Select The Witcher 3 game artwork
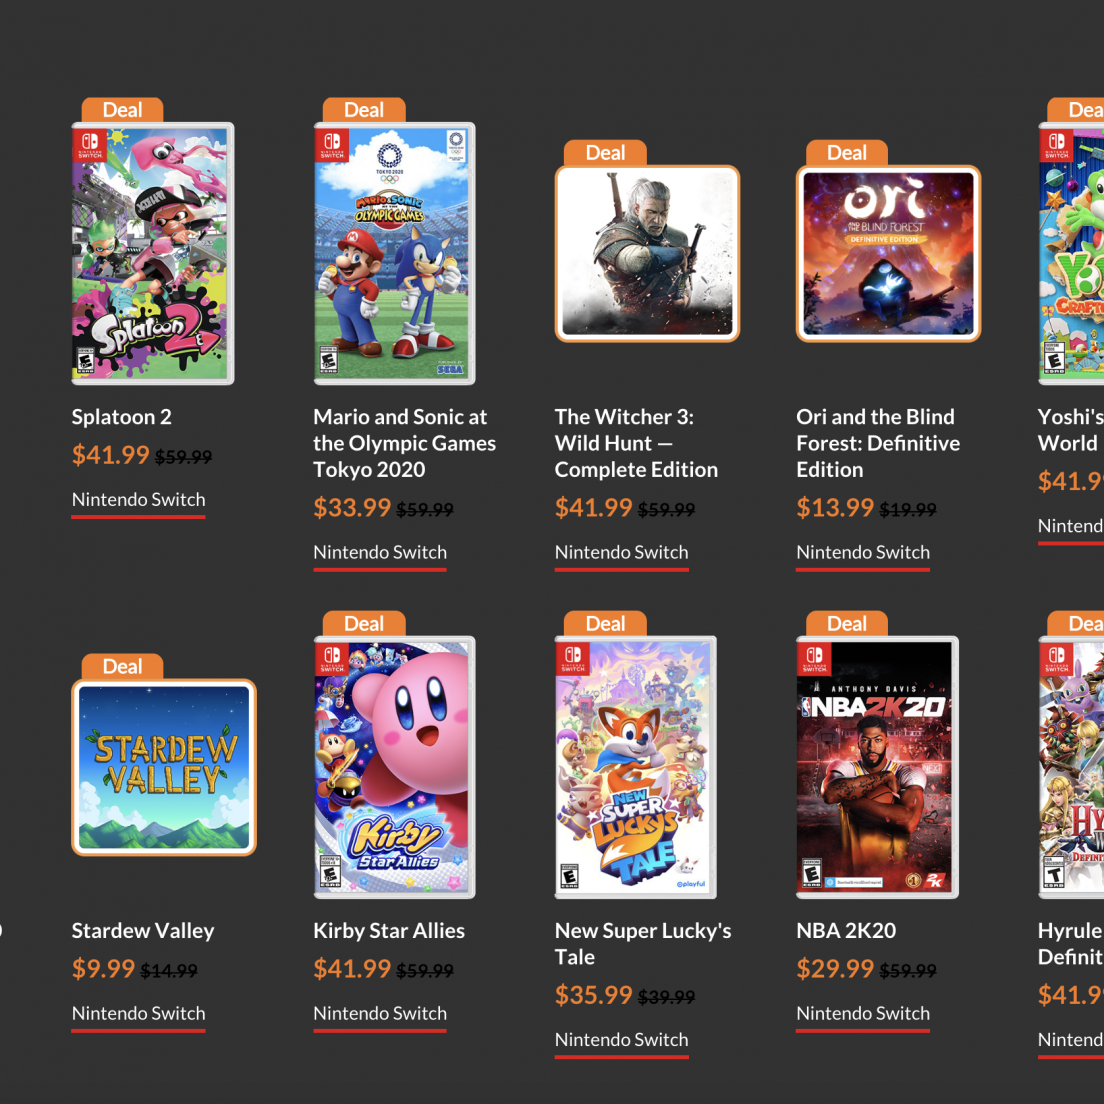1104x1104 pixels. (x=647, y=253)
